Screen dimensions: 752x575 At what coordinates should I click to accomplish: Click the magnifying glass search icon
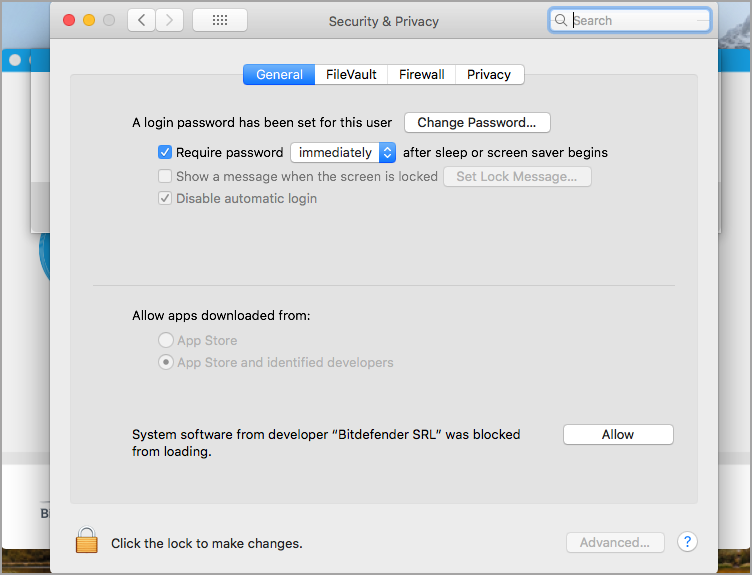pyautogui.click(x=560, y=20)
